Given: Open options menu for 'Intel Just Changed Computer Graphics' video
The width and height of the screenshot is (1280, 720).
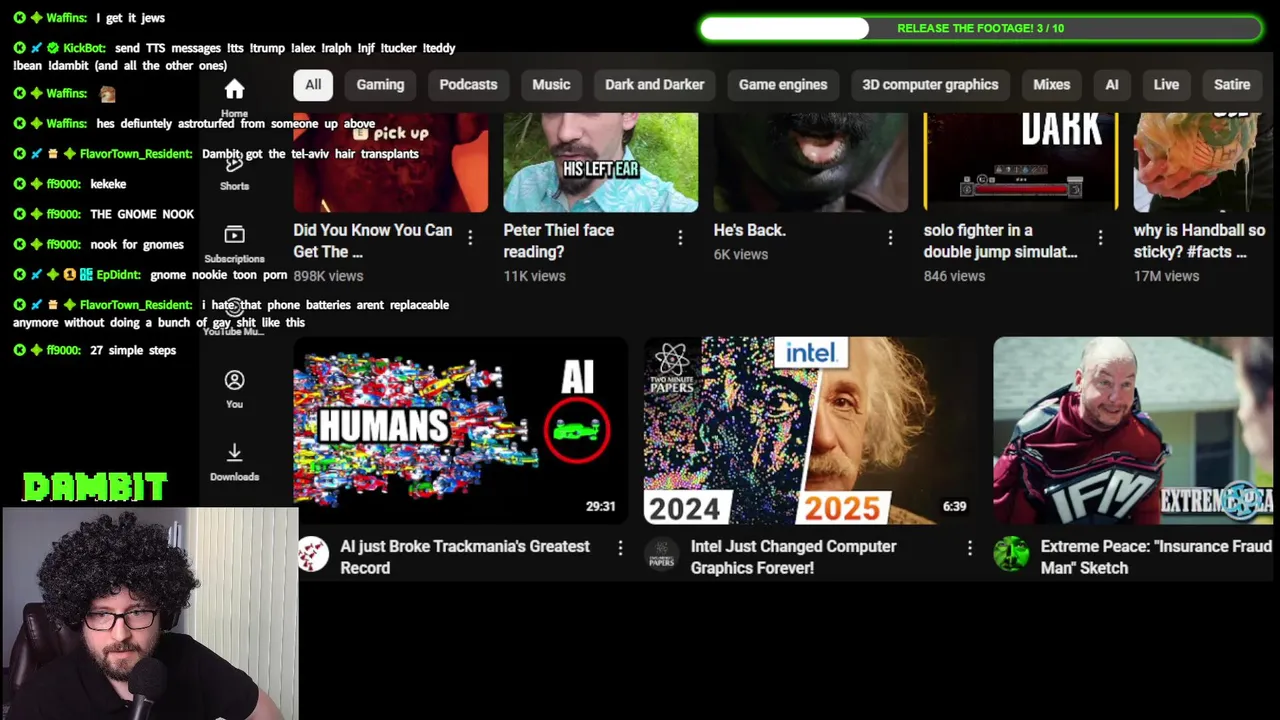Looking at the screenshot, I should click(969, 548).
